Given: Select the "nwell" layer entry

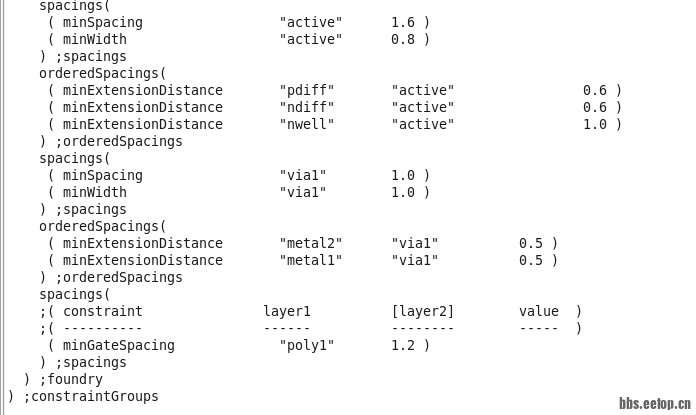Looking at the screenshot, I should pos(307,124).
